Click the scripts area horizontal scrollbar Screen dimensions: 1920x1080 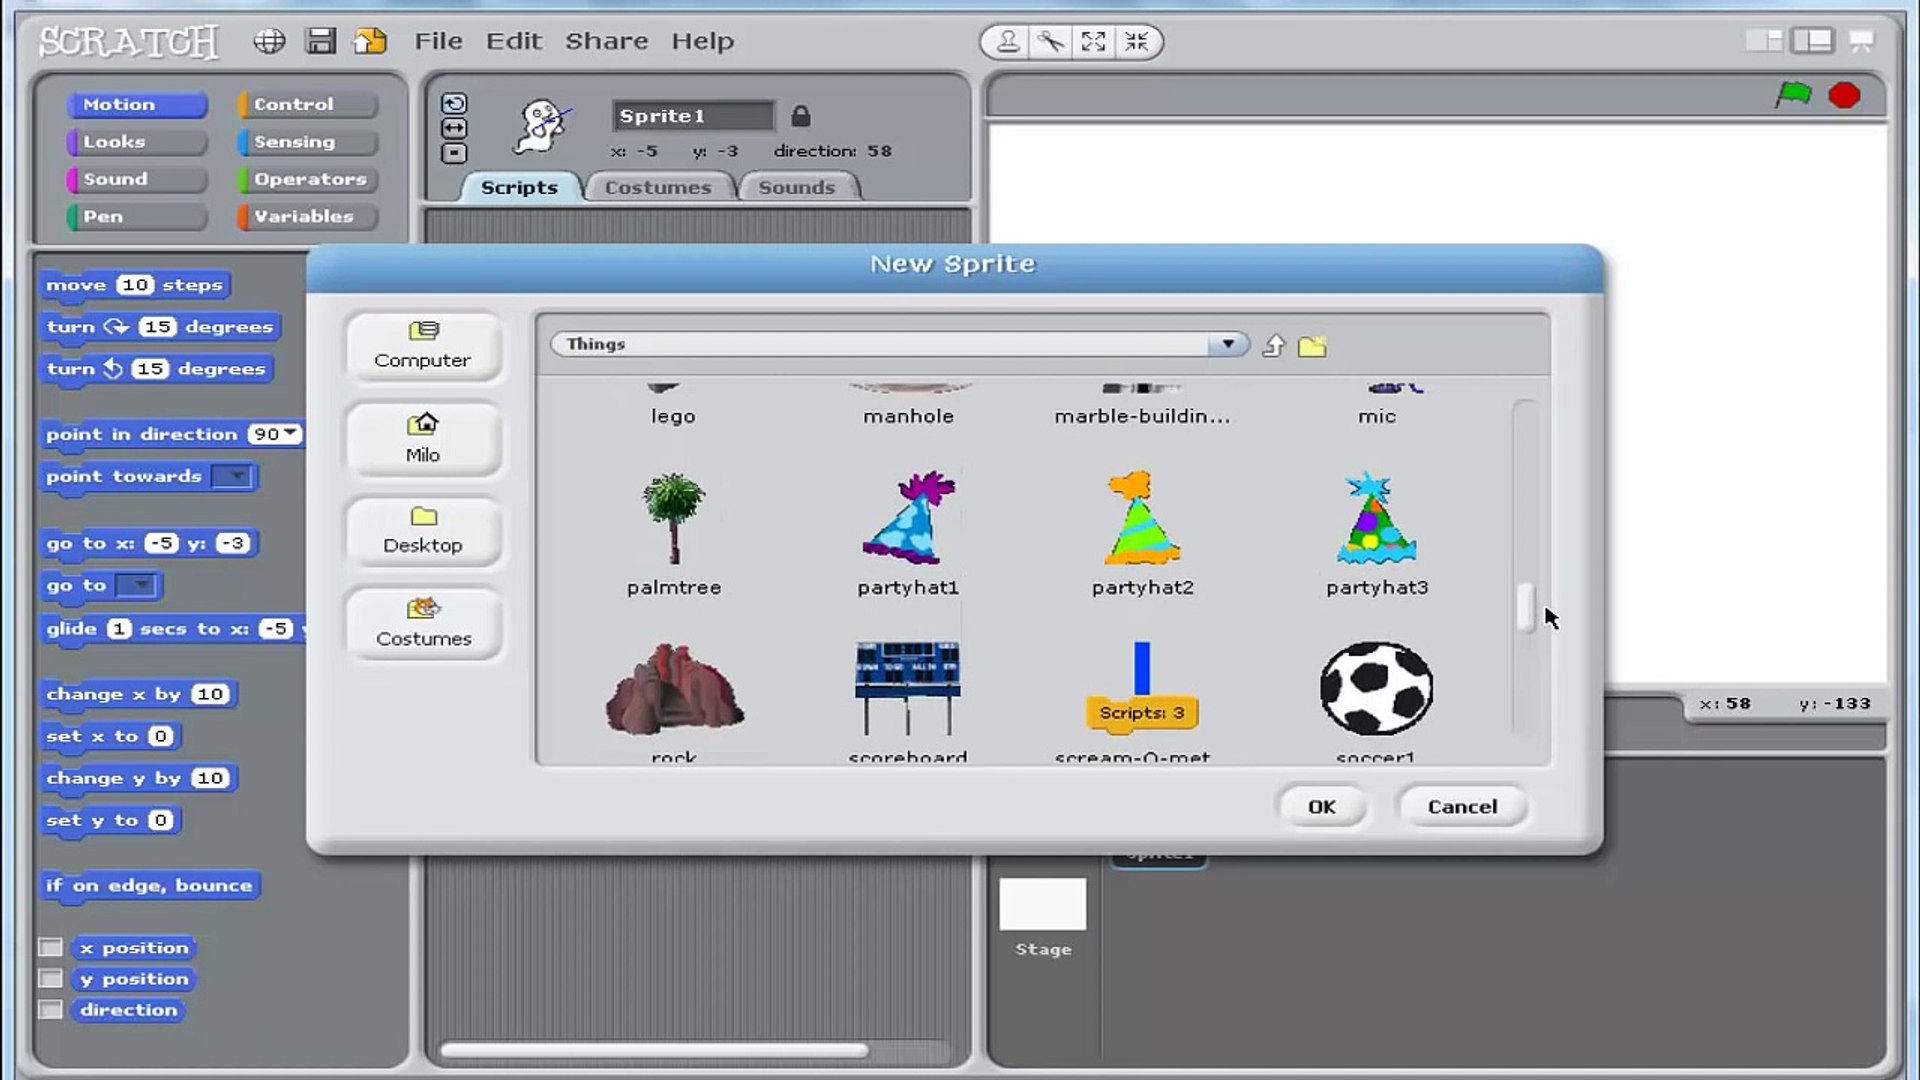tap(654, 1050)
